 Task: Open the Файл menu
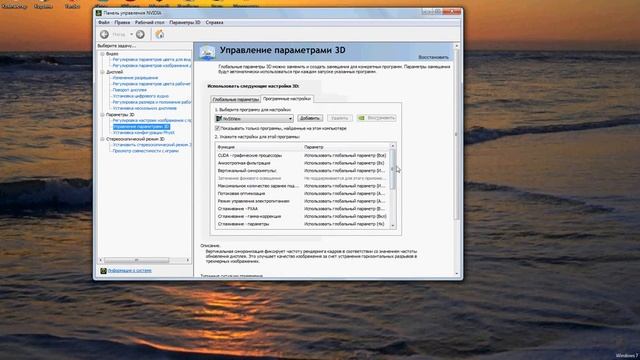pos(104,22)
